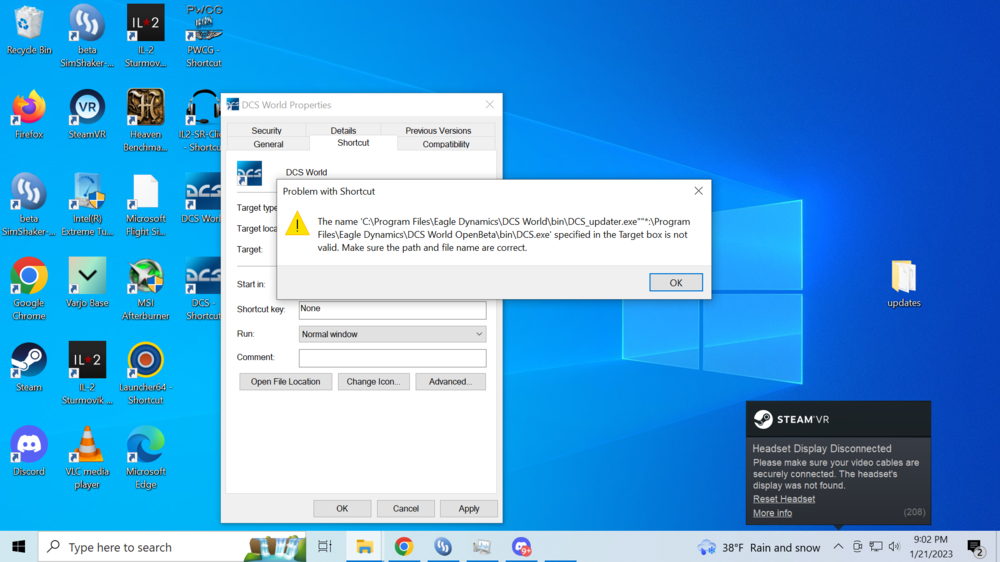This screenshot has height=562, width=1000.
Task: Select the VLC media player desktop icon
Action: click(x=87, y=457)
